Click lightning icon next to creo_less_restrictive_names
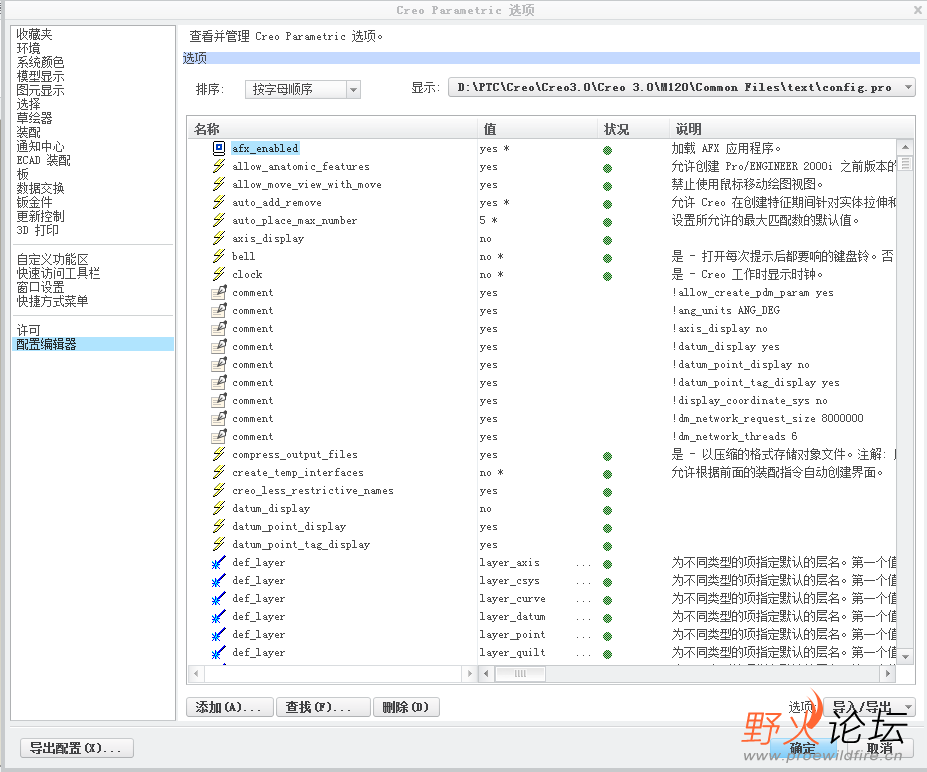The image size is (927, 772). click(x=219, y=491)
